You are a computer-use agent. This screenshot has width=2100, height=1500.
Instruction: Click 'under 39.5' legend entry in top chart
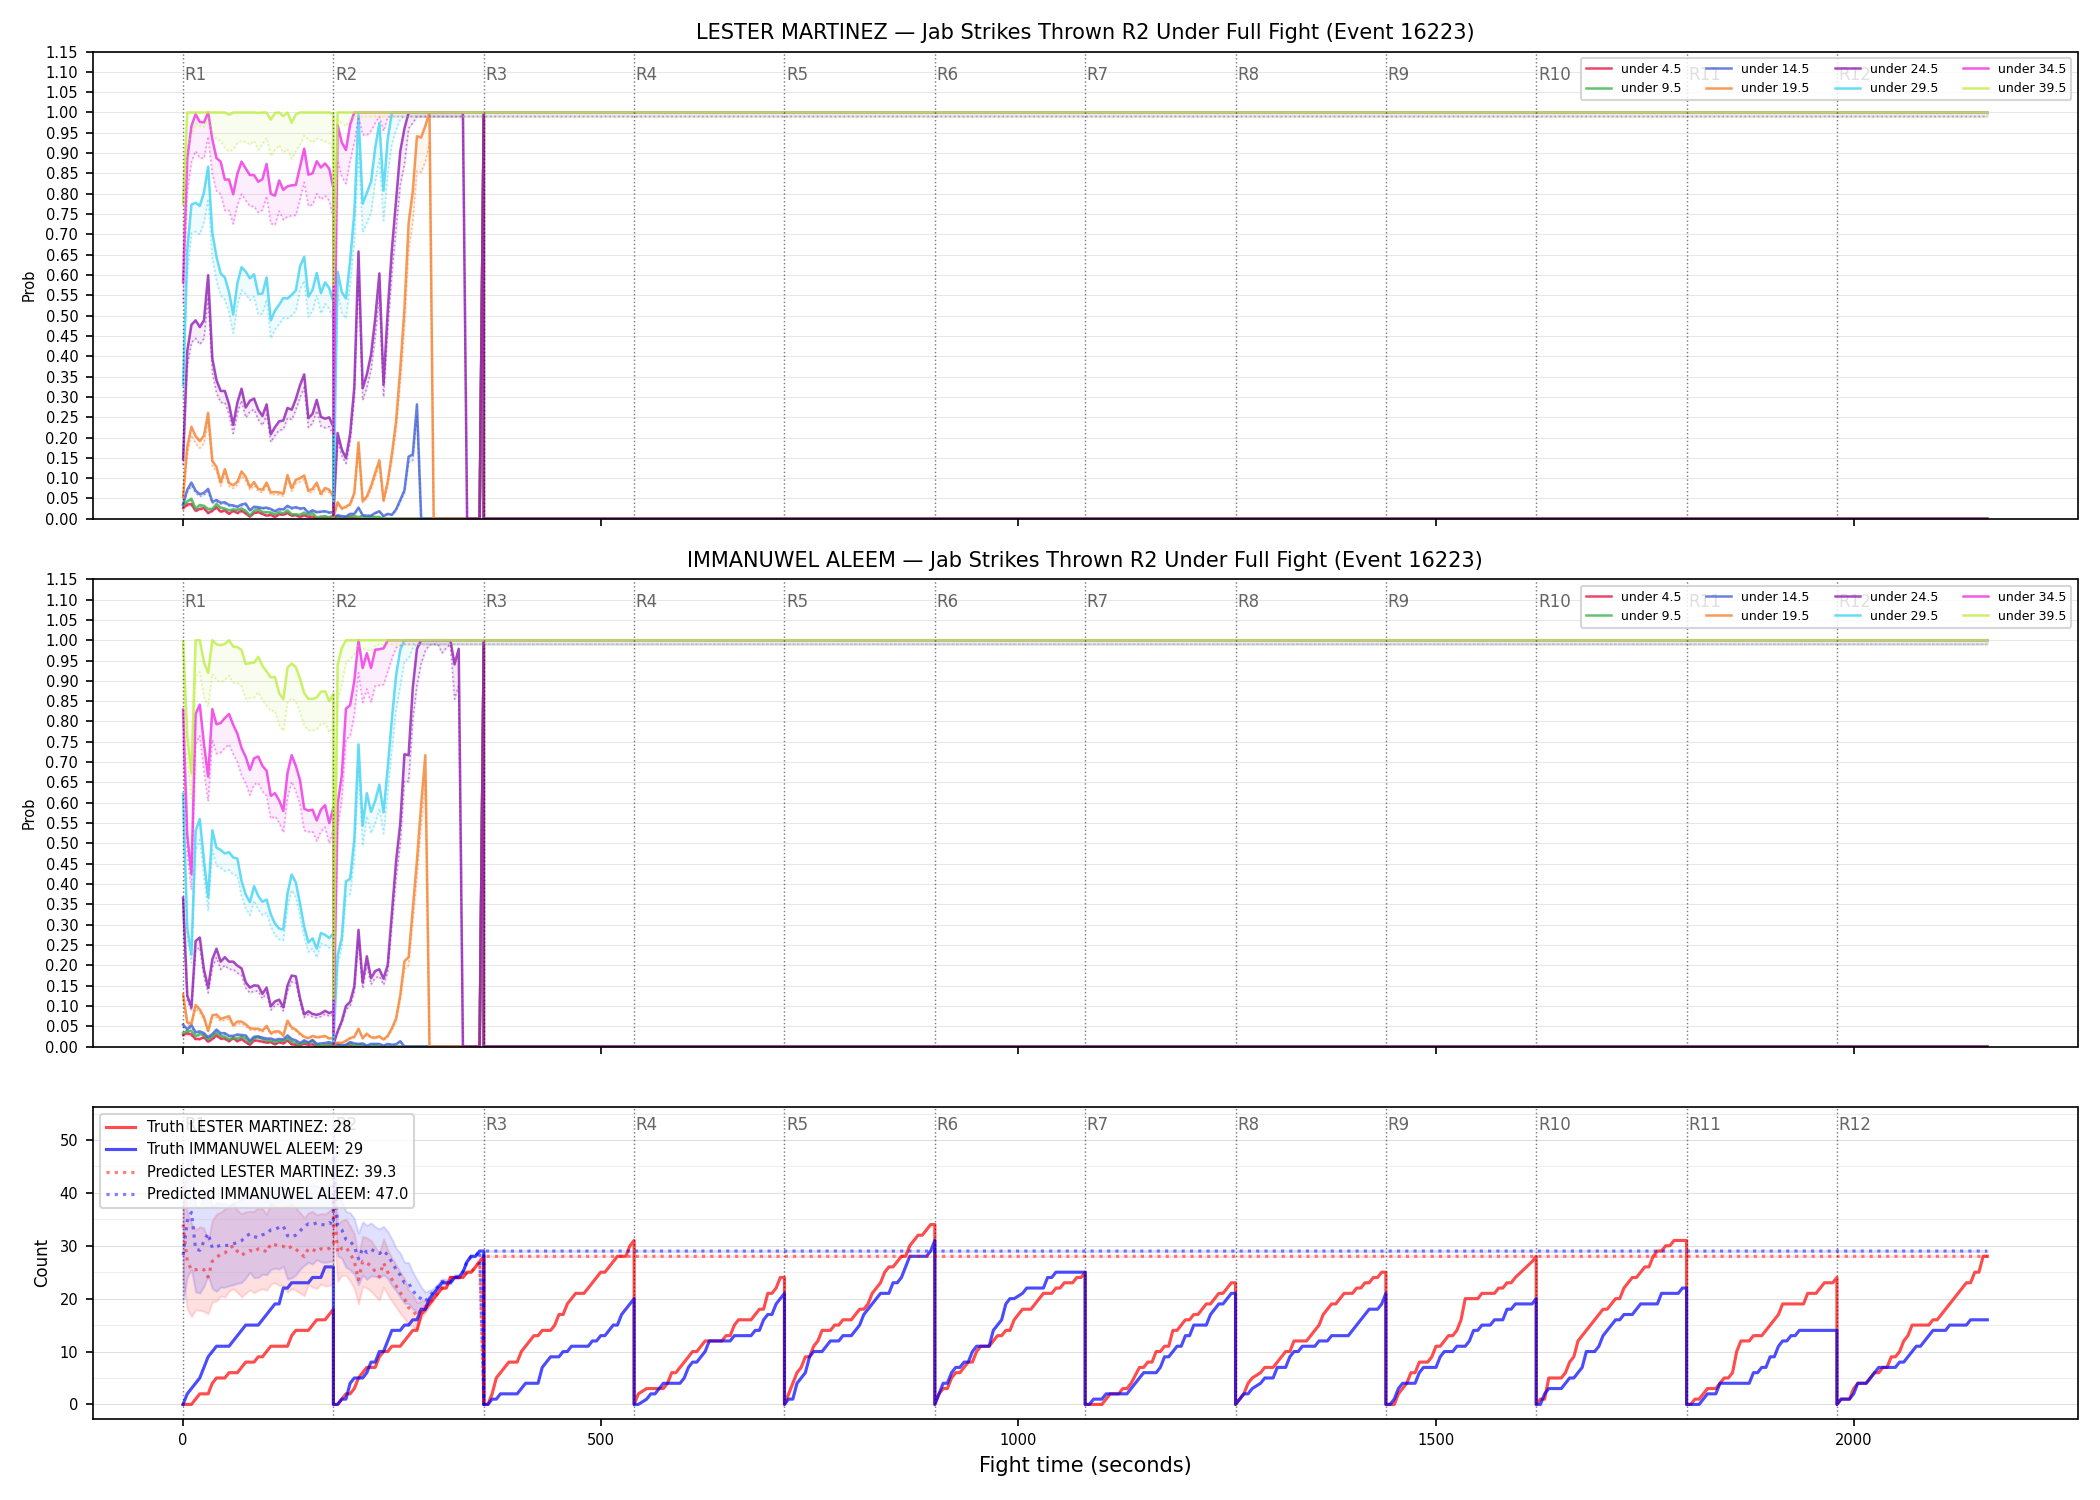2014,88
